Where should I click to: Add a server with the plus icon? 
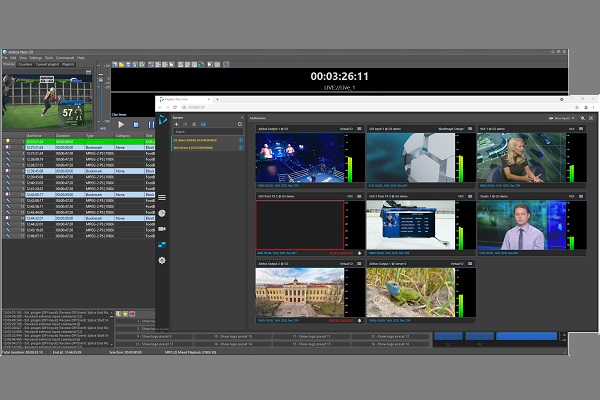pos(176,124)
